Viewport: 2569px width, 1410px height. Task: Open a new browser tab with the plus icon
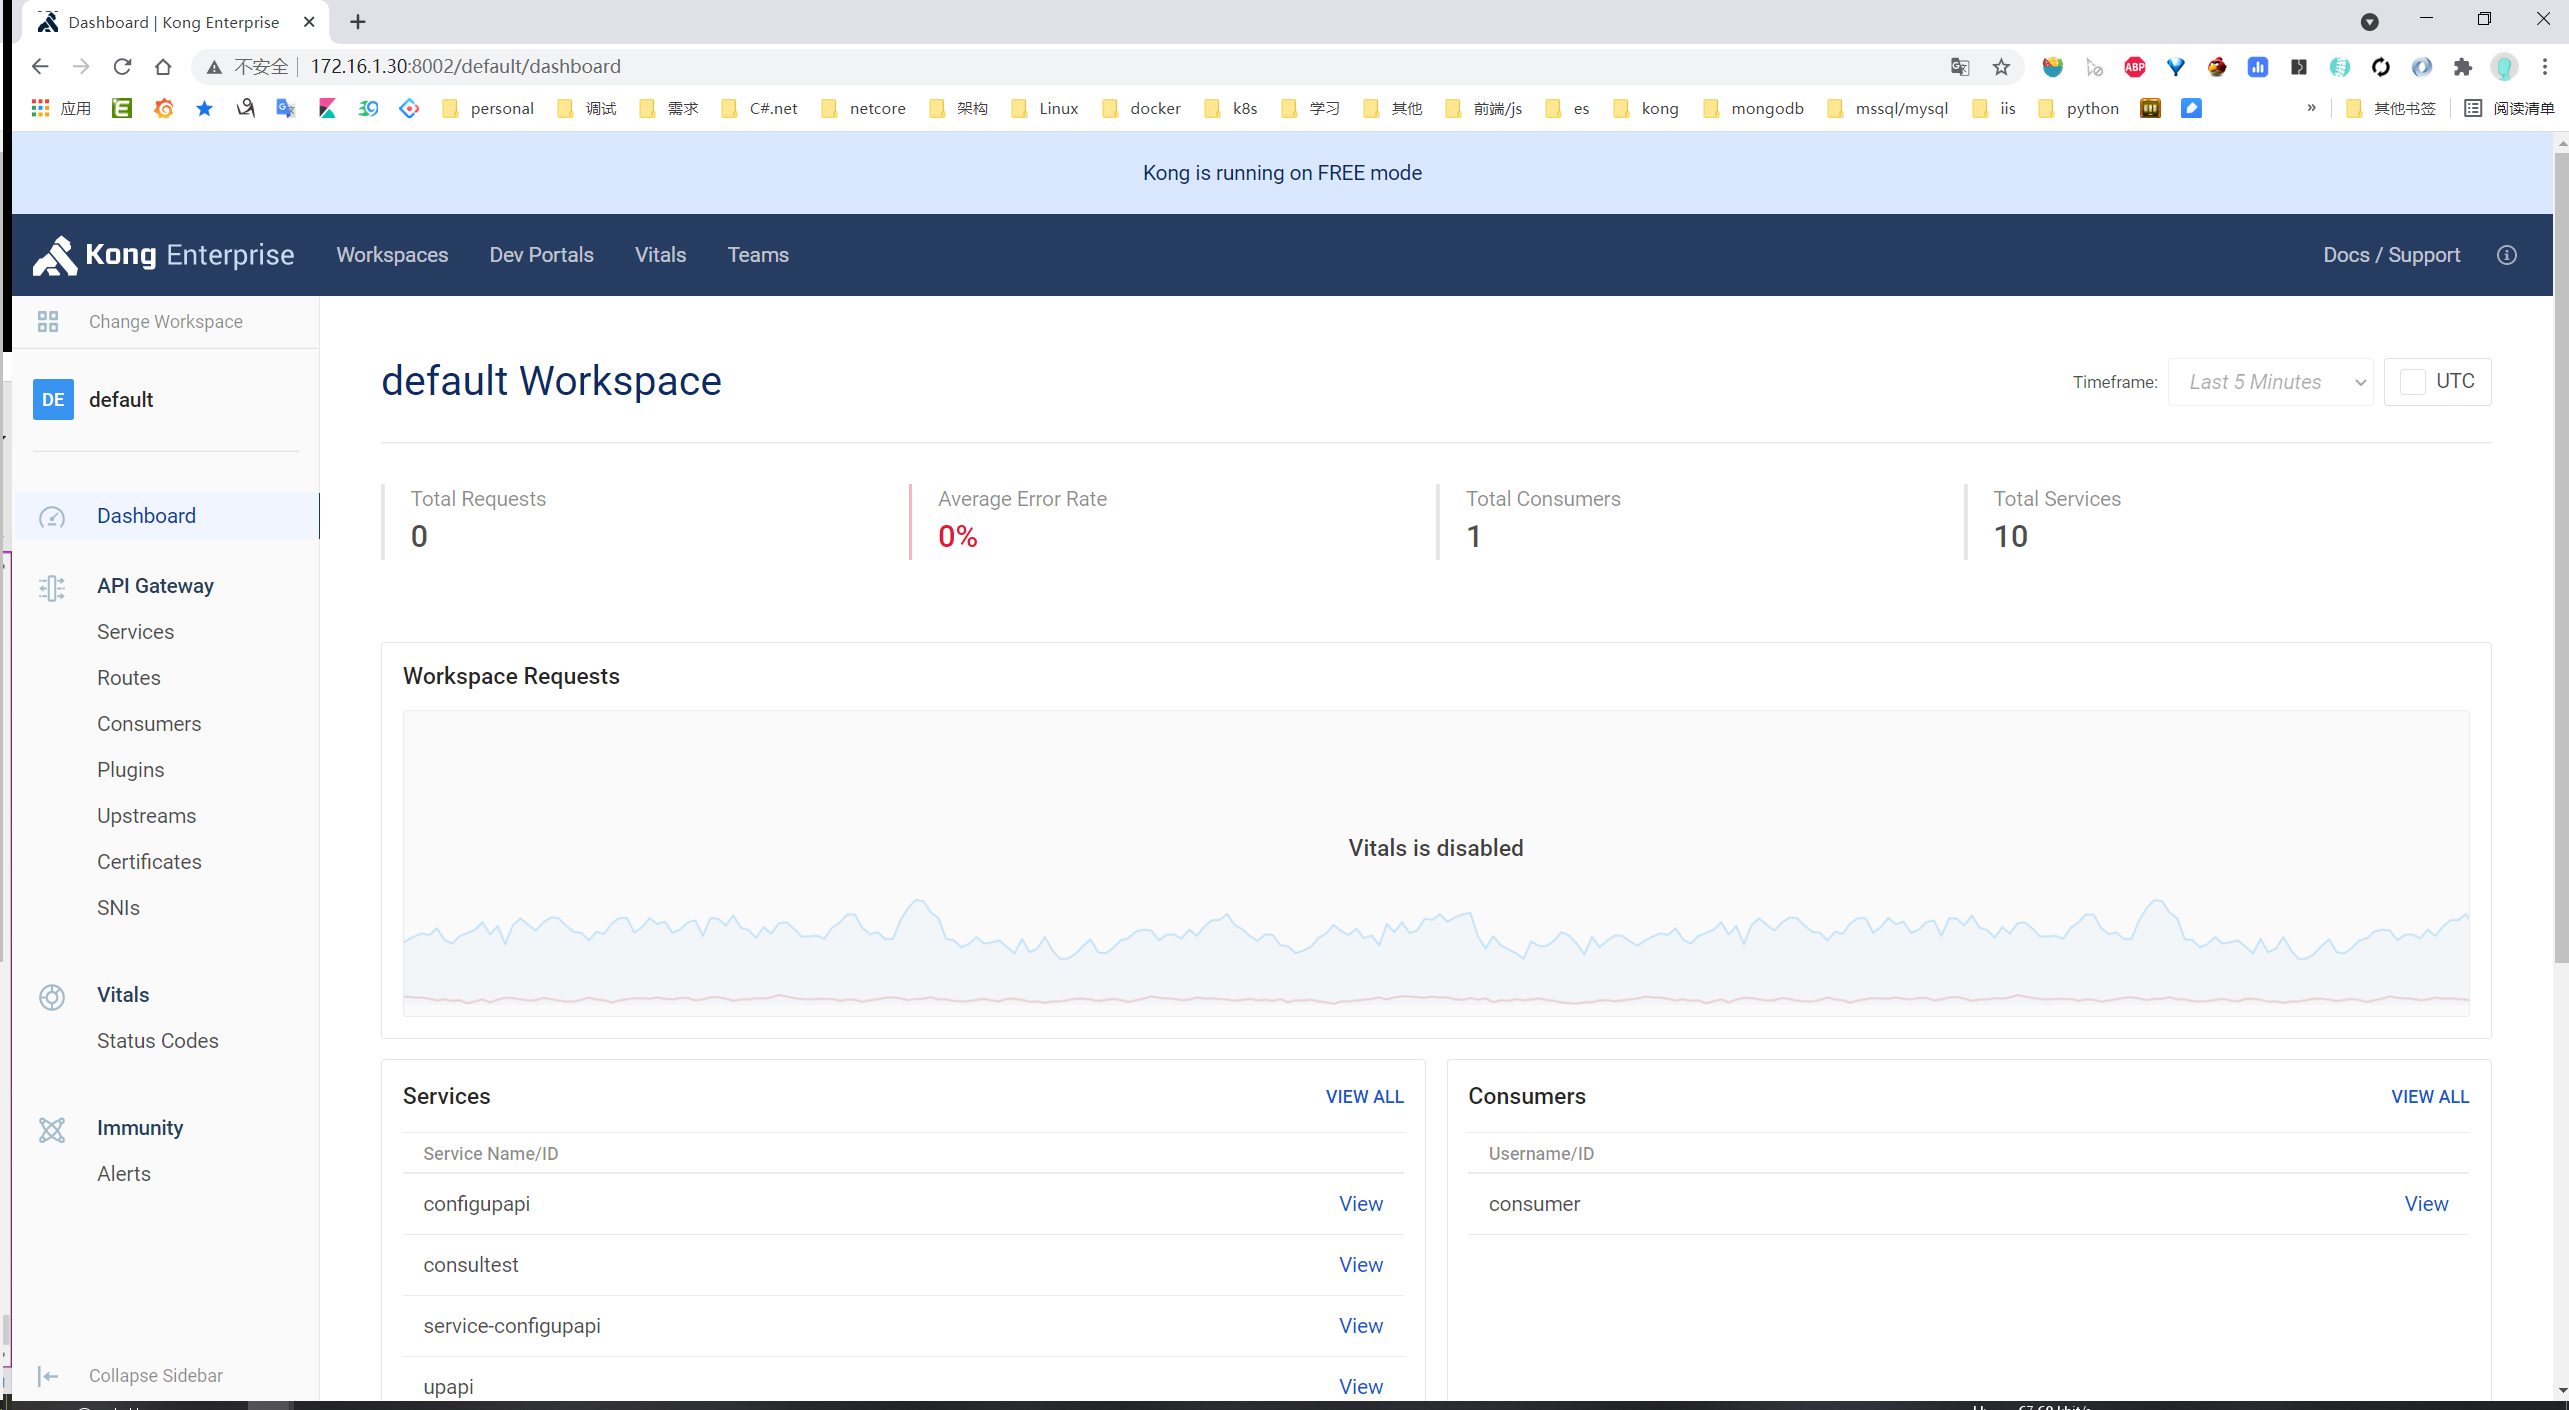[358, 21]
